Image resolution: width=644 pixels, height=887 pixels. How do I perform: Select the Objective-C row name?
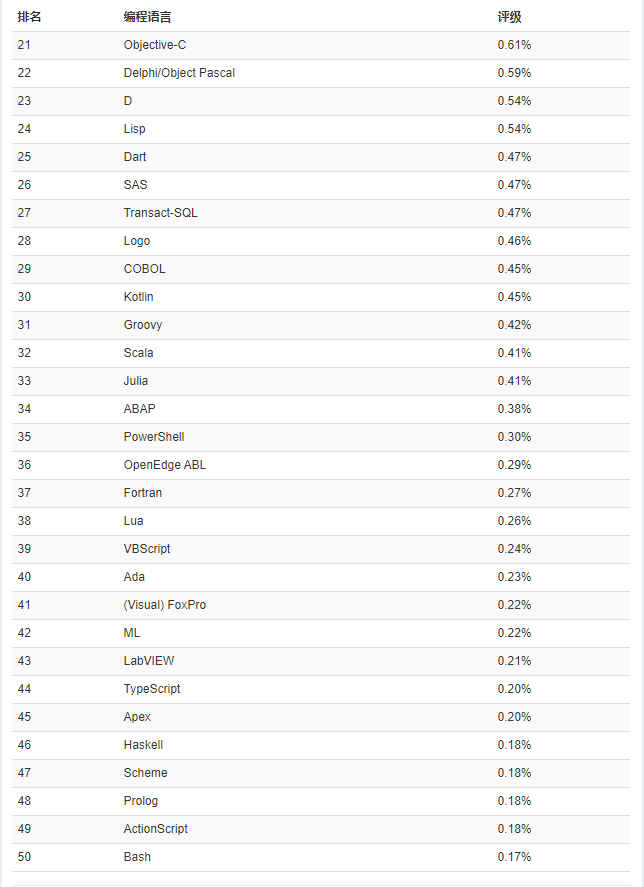point(154,45)
